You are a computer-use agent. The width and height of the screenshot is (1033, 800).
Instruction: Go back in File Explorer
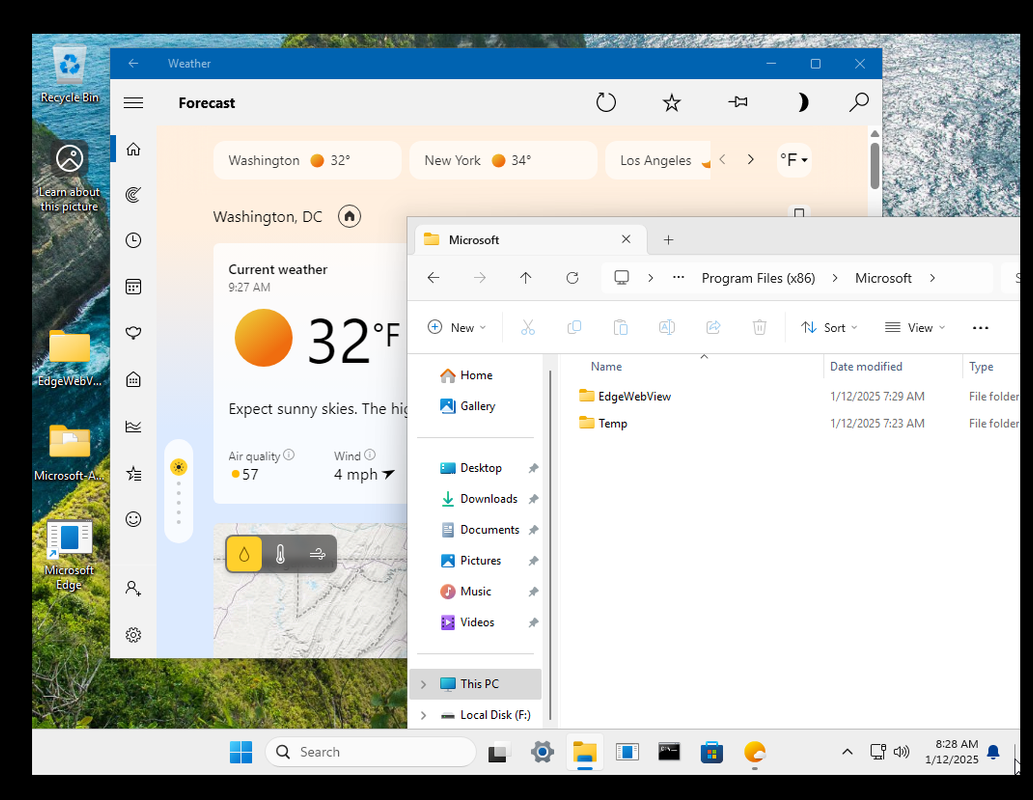point(433,278)
